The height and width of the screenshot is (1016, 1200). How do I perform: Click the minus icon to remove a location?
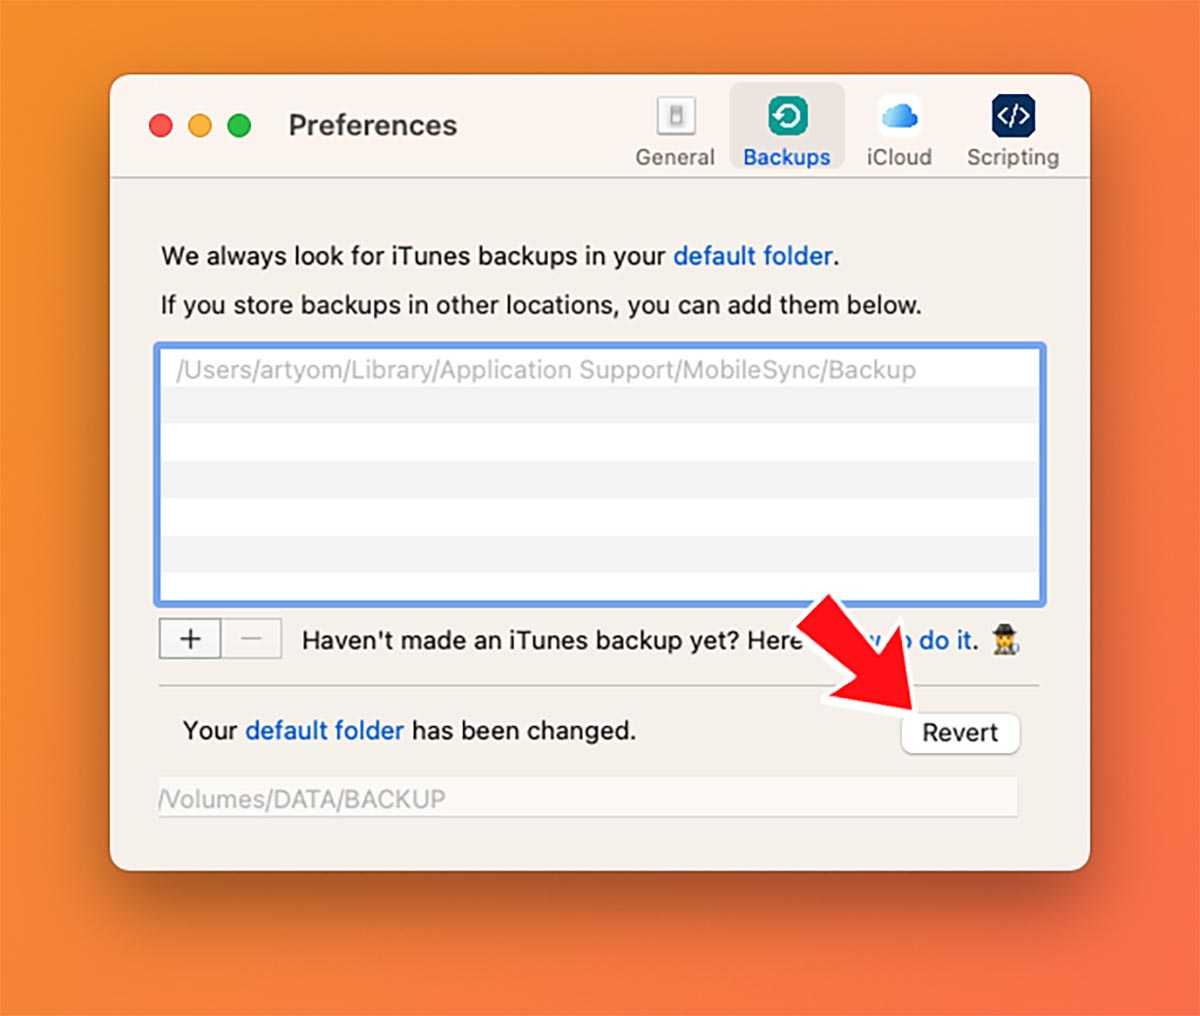tap(251, 639)
